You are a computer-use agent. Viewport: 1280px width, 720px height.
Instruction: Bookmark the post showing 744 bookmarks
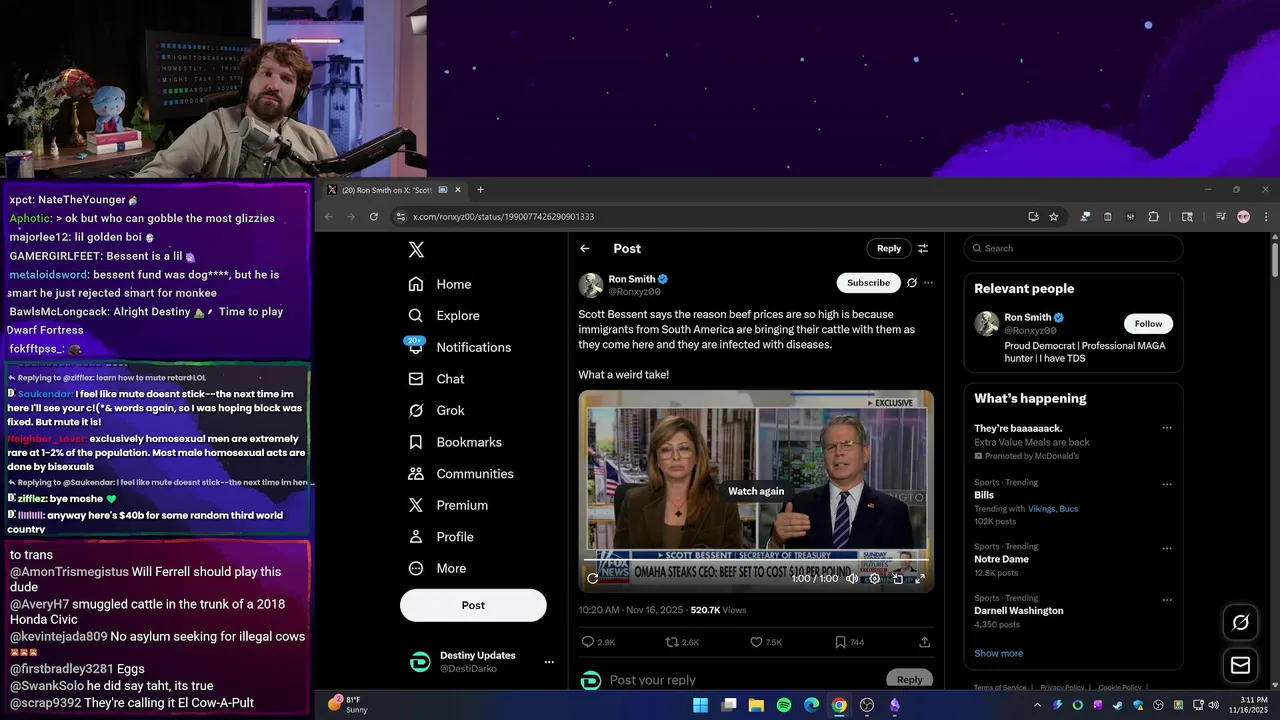pos(849,642)
